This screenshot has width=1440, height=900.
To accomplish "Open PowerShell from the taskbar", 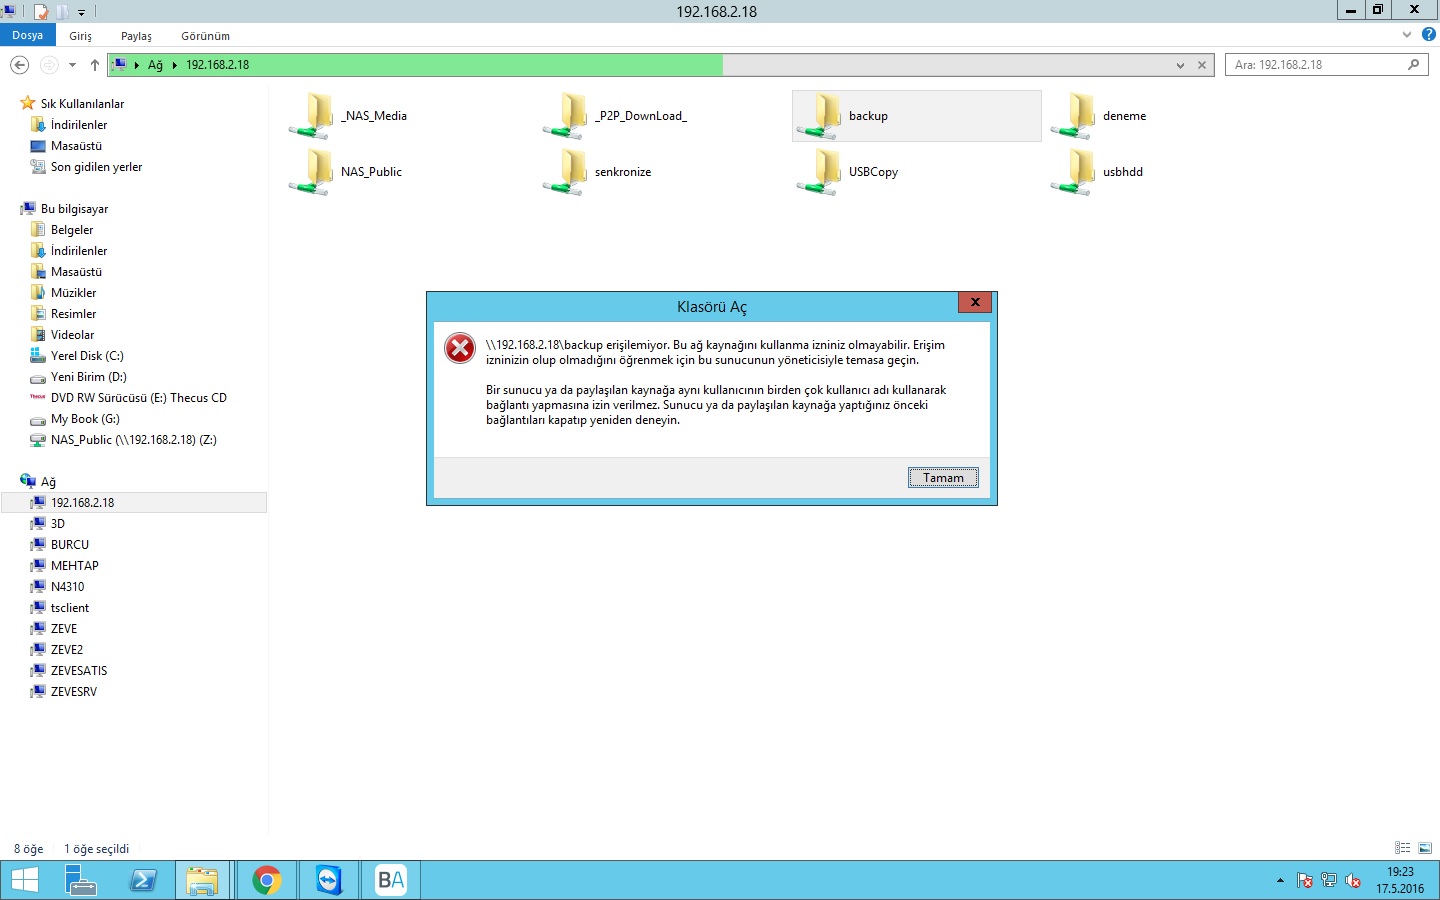I will [143, 880].
